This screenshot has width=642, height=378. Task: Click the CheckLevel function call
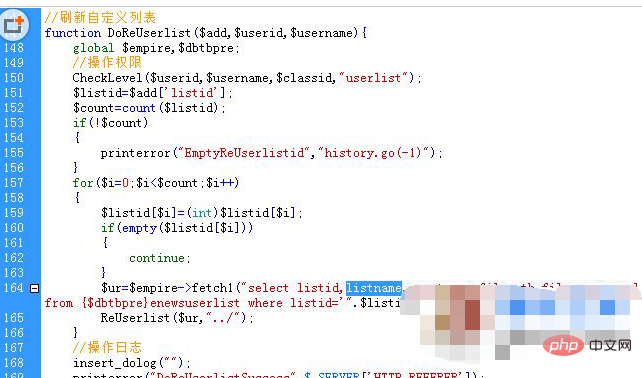tap(107, 78)
